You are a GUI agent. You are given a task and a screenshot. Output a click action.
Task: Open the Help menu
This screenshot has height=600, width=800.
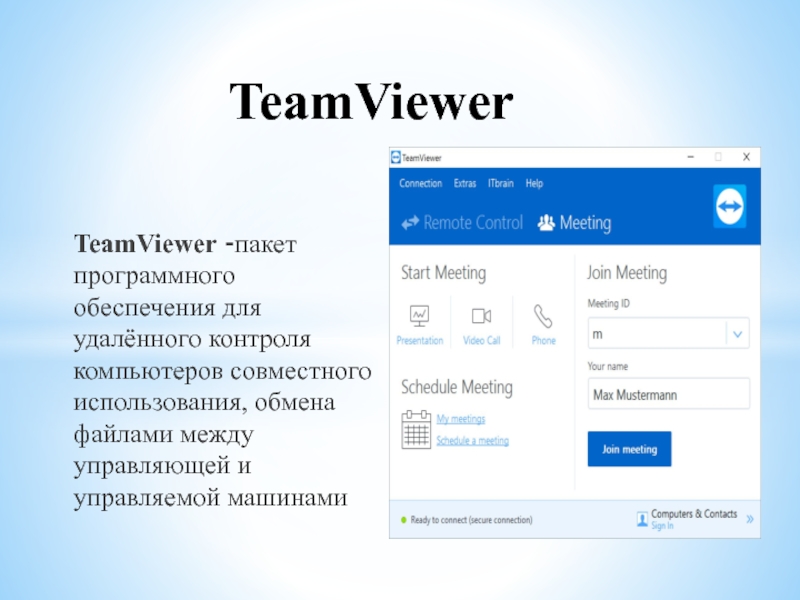(535, 184)
